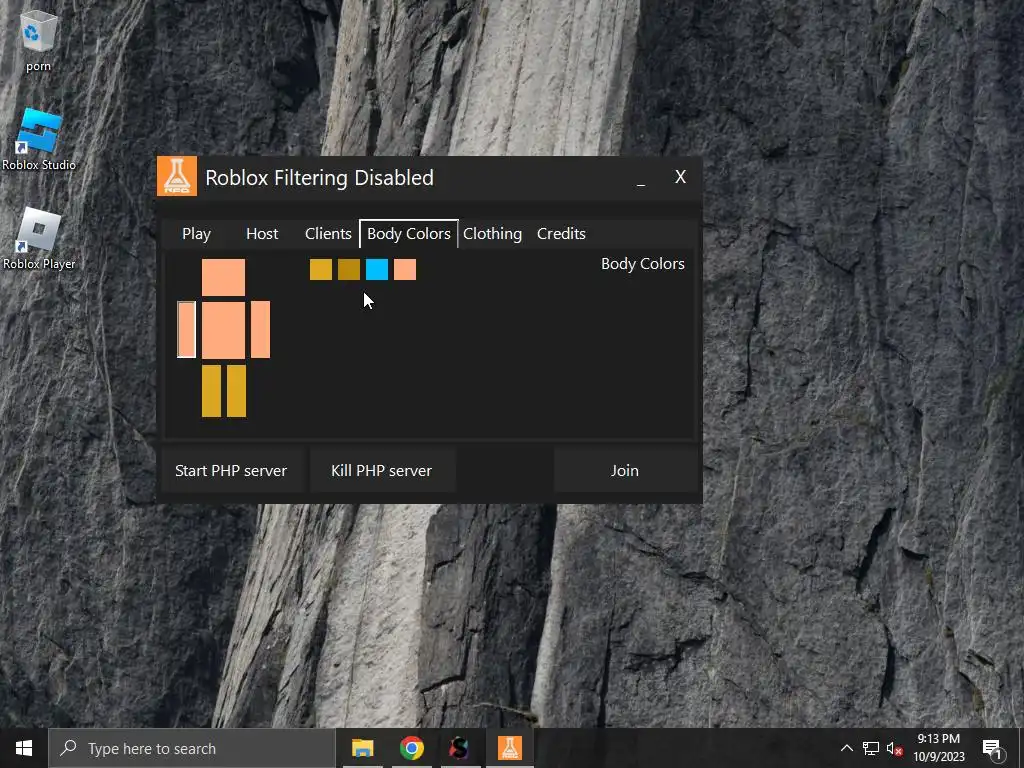Click the Join button

pos(624,470)
